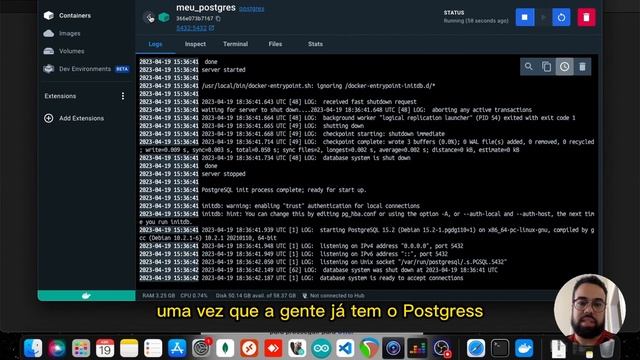Open MongoDB Compass from the dock

click(225, 348)
